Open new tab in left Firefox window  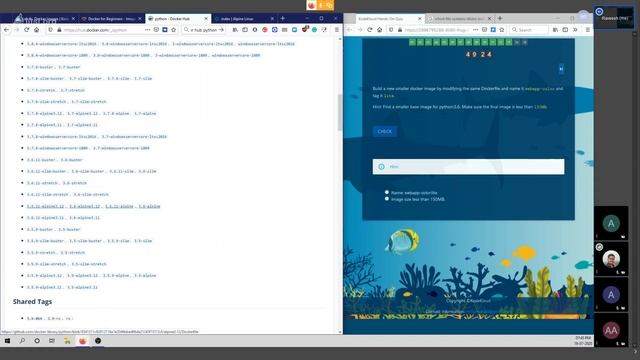pos(282,18)
